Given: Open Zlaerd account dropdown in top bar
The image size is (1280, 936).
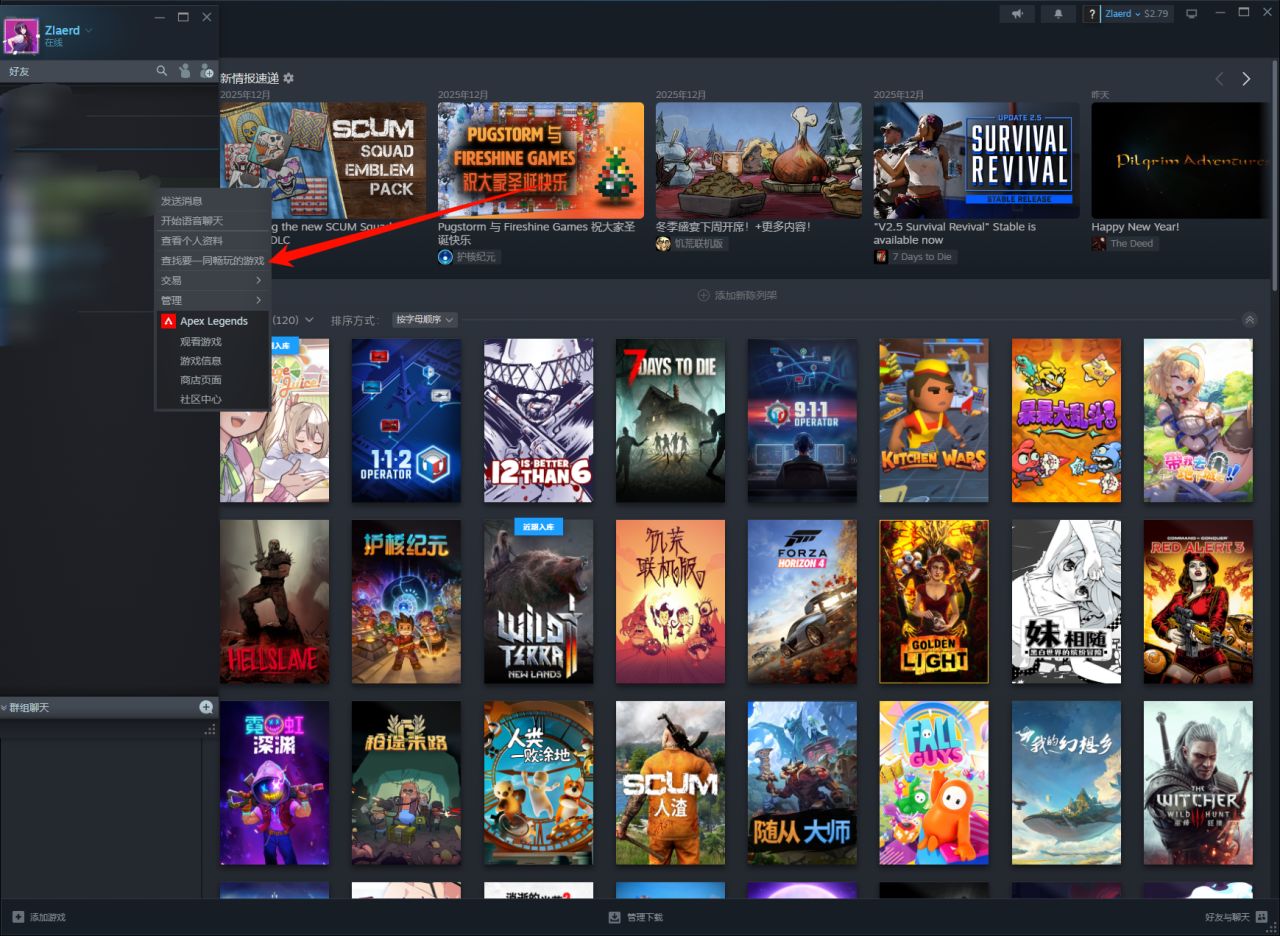Looking at the screenshot, I should 1136,14.
